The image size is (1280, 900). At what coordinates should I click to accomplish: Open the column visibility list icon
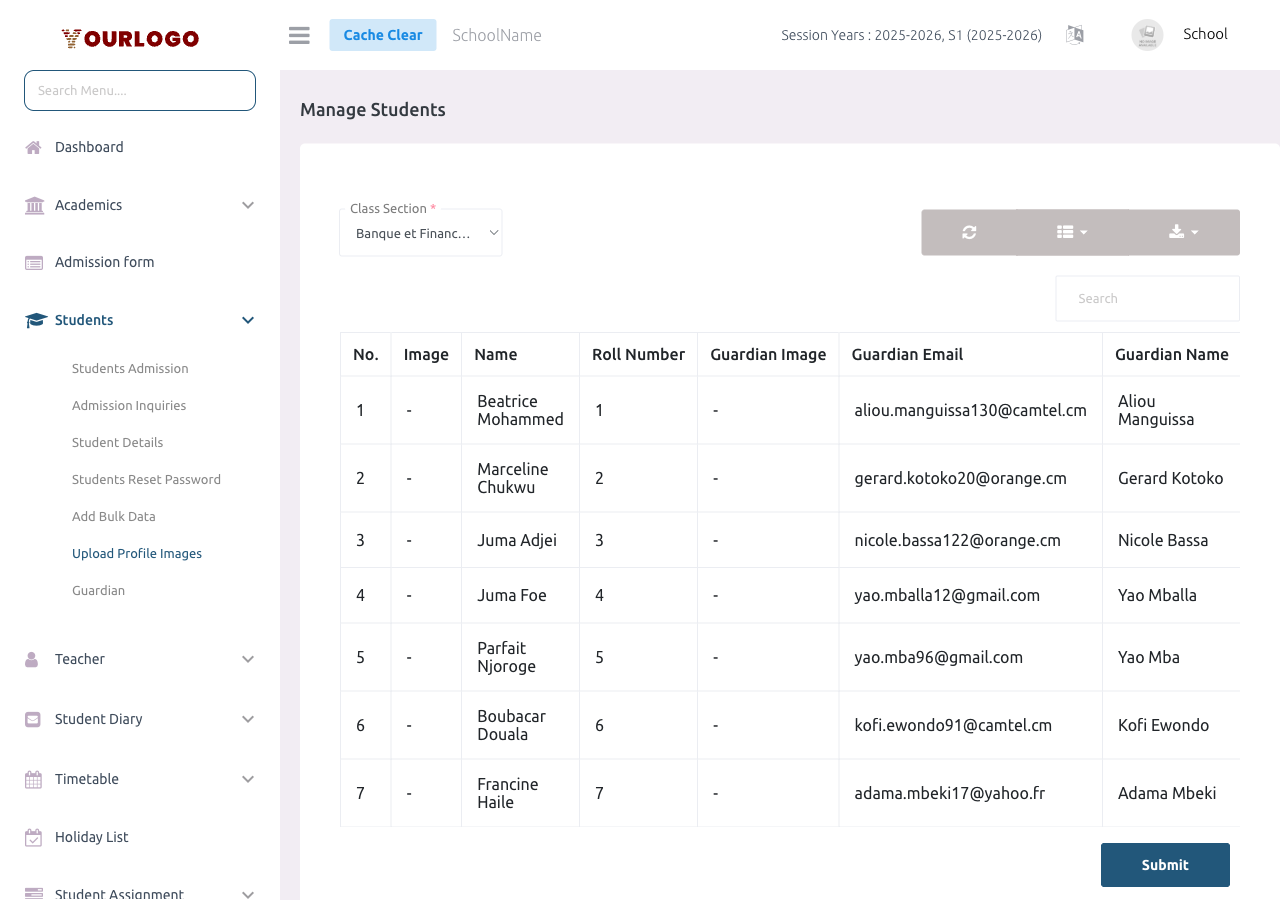tap(1070, 231)
